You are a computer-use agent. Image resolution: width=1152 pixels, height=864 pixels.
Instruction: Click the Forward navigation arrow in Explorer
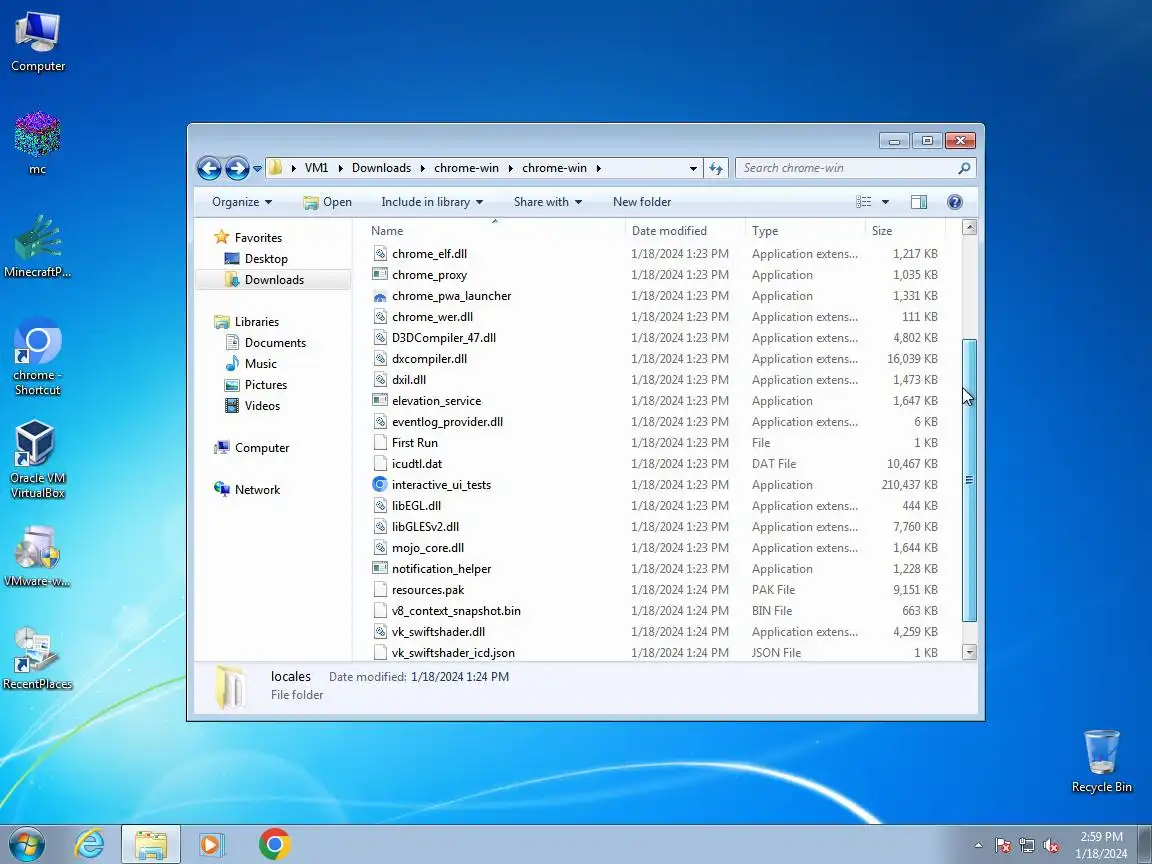point(237,168)
